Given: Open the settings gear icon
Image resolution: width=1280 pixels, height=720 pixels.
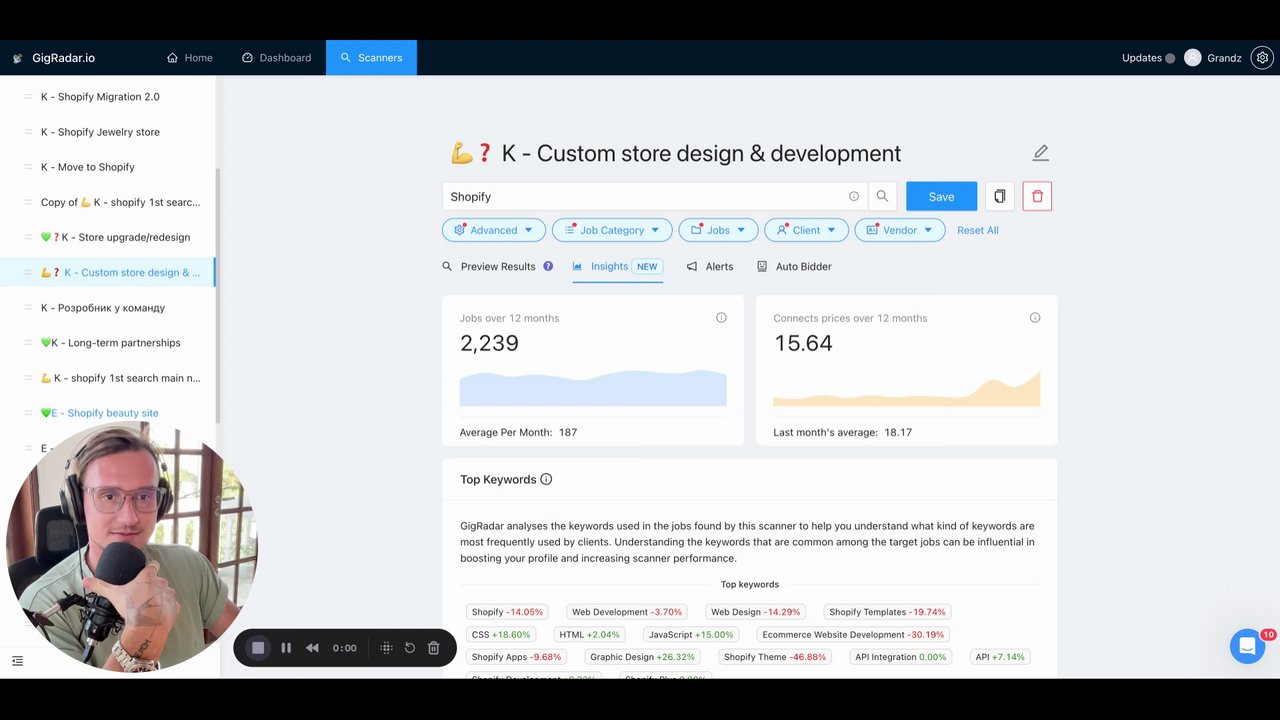Looking at the screenshot, I should 1263,58.
